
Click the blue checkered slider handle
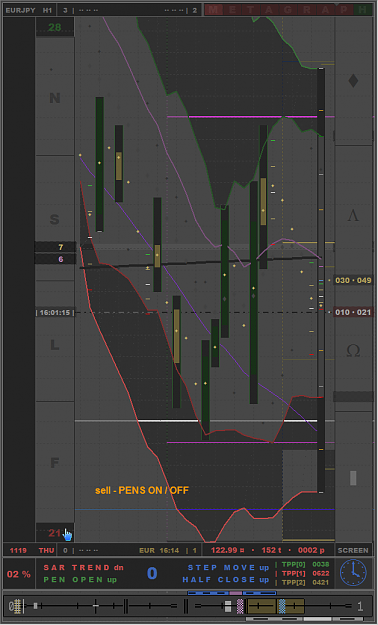pos(282,606)
